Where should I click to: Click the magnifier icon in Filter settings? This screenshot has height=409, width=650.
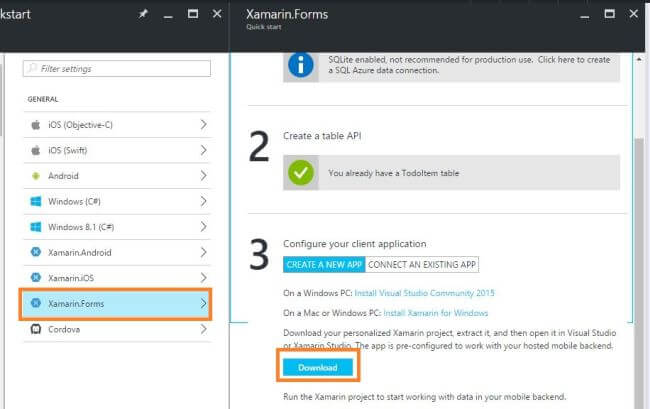[x=32, y=68]
